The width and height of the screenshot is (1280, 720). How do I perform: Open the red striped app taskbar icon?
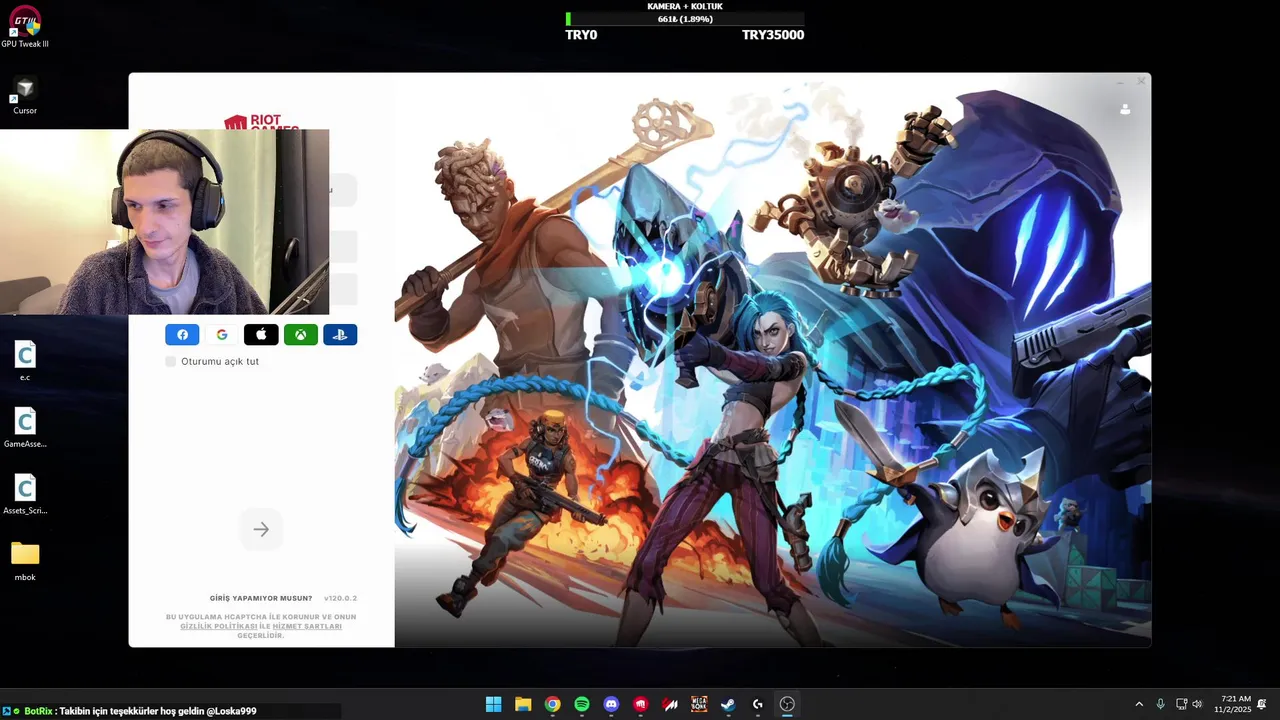click(x=670, y=704)
